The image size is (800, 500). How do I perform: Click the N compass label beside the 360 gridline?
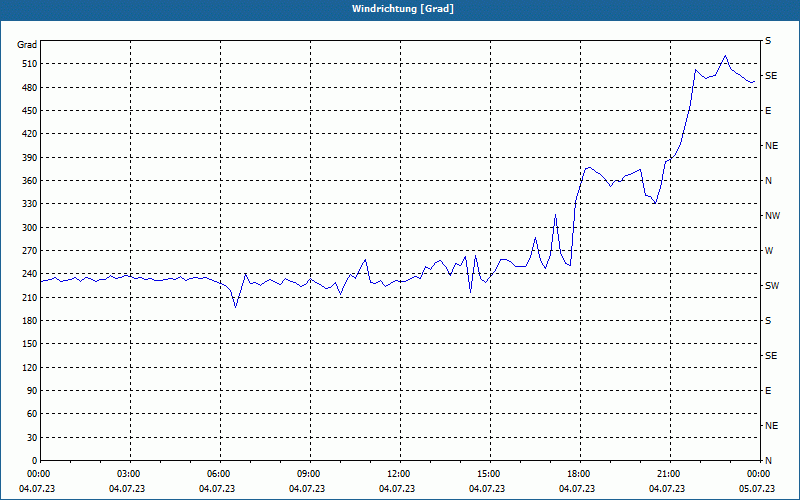(x=768, y=181)
